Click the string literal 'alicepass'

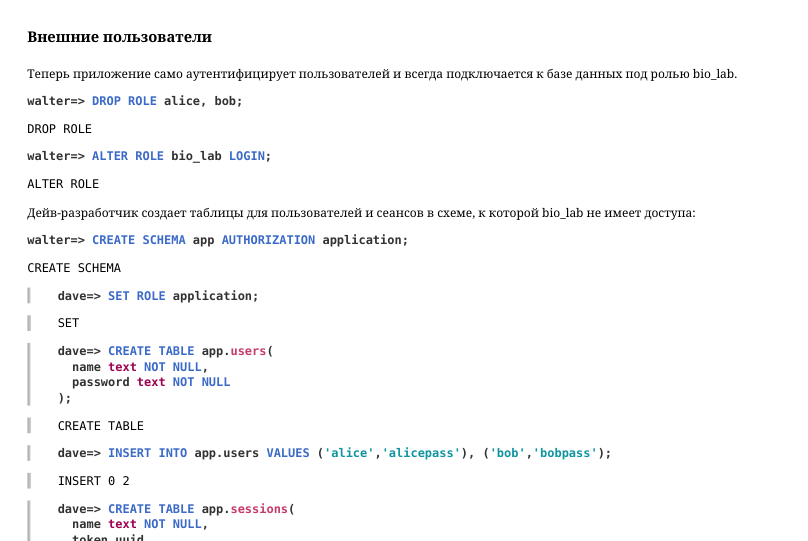tap(420, 453)
